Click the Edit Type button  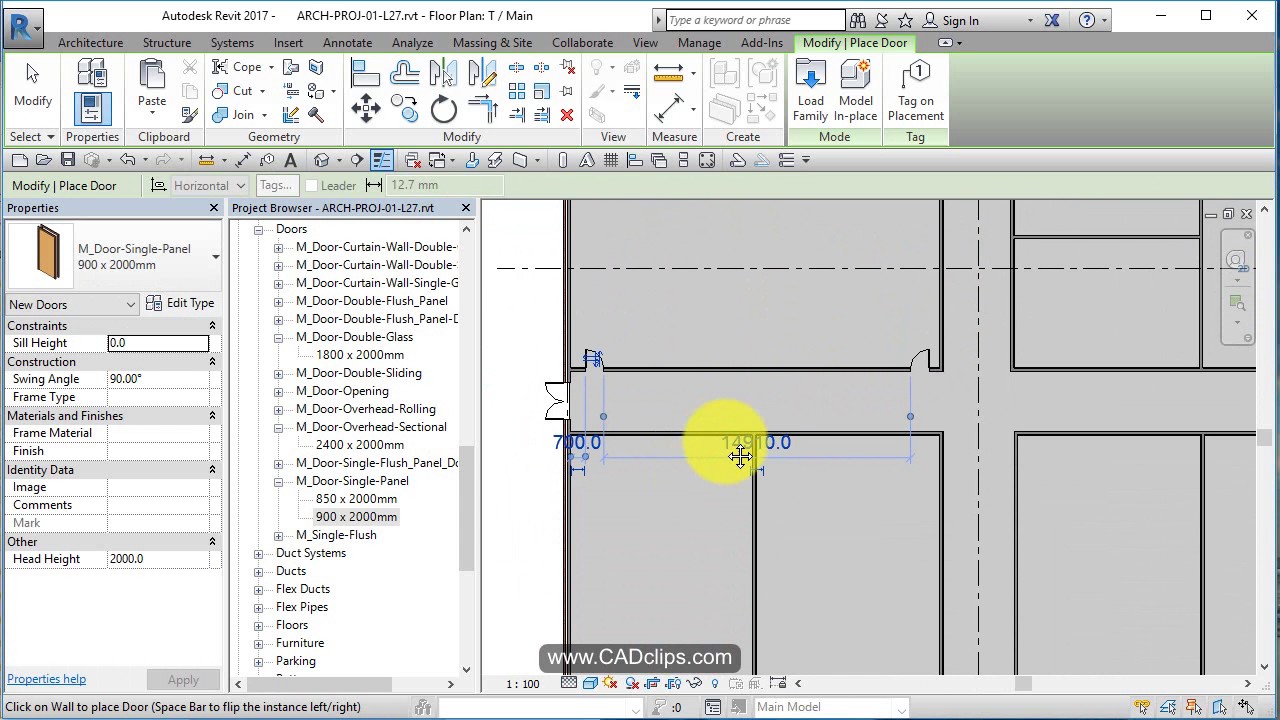(x=190, y=303)
